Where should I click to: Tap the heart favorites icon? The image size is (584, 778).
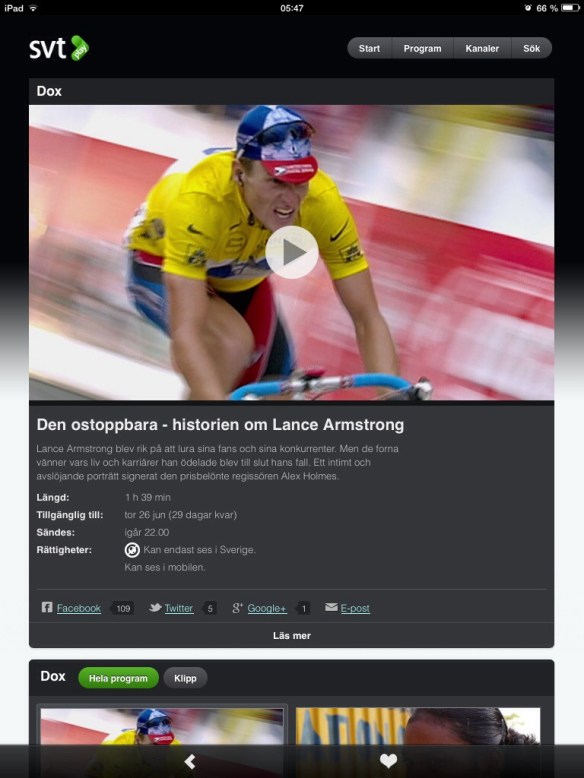click(389, 761)
